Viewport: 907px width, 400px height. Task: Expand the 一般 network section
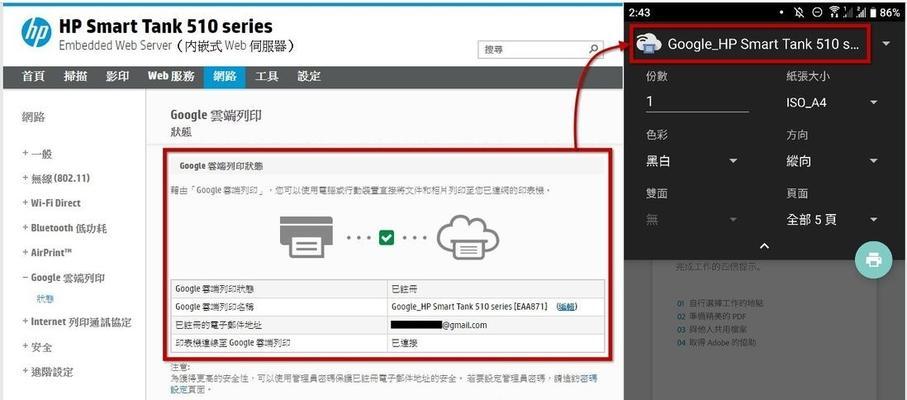coord(38,154)
